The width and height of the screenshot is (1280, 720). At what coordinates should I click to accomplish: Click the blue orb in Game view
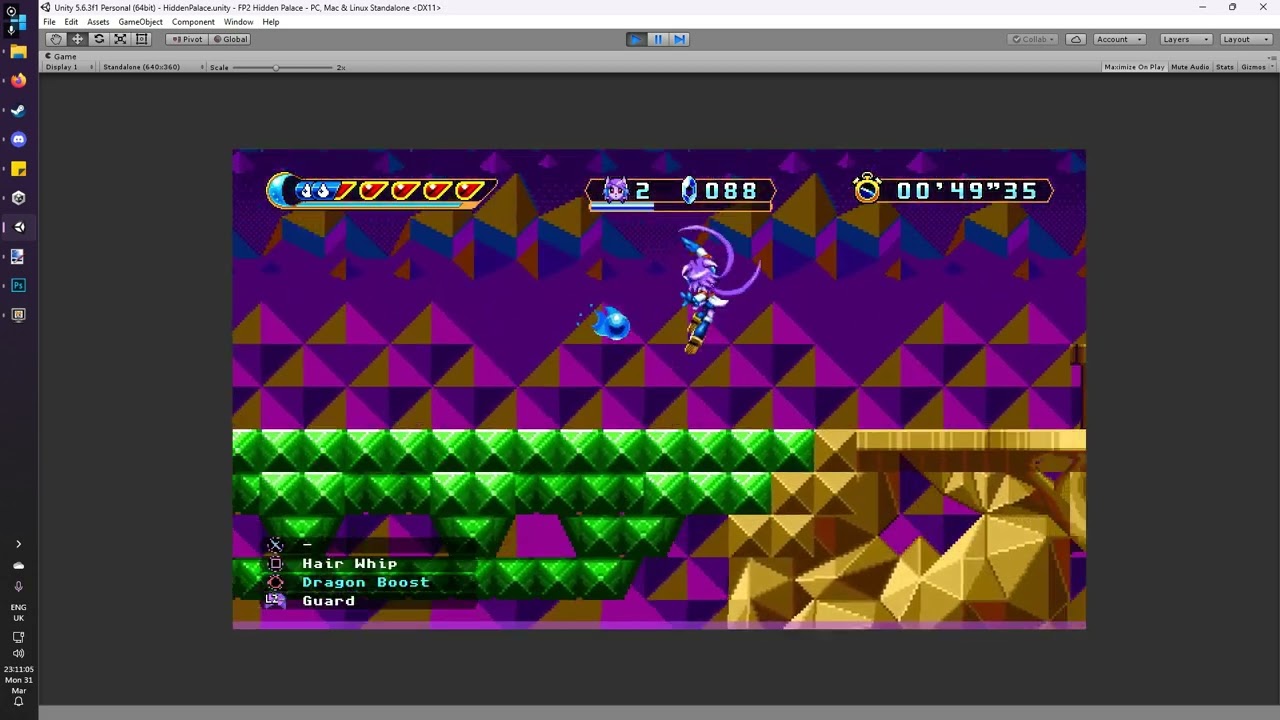point(609,323)
